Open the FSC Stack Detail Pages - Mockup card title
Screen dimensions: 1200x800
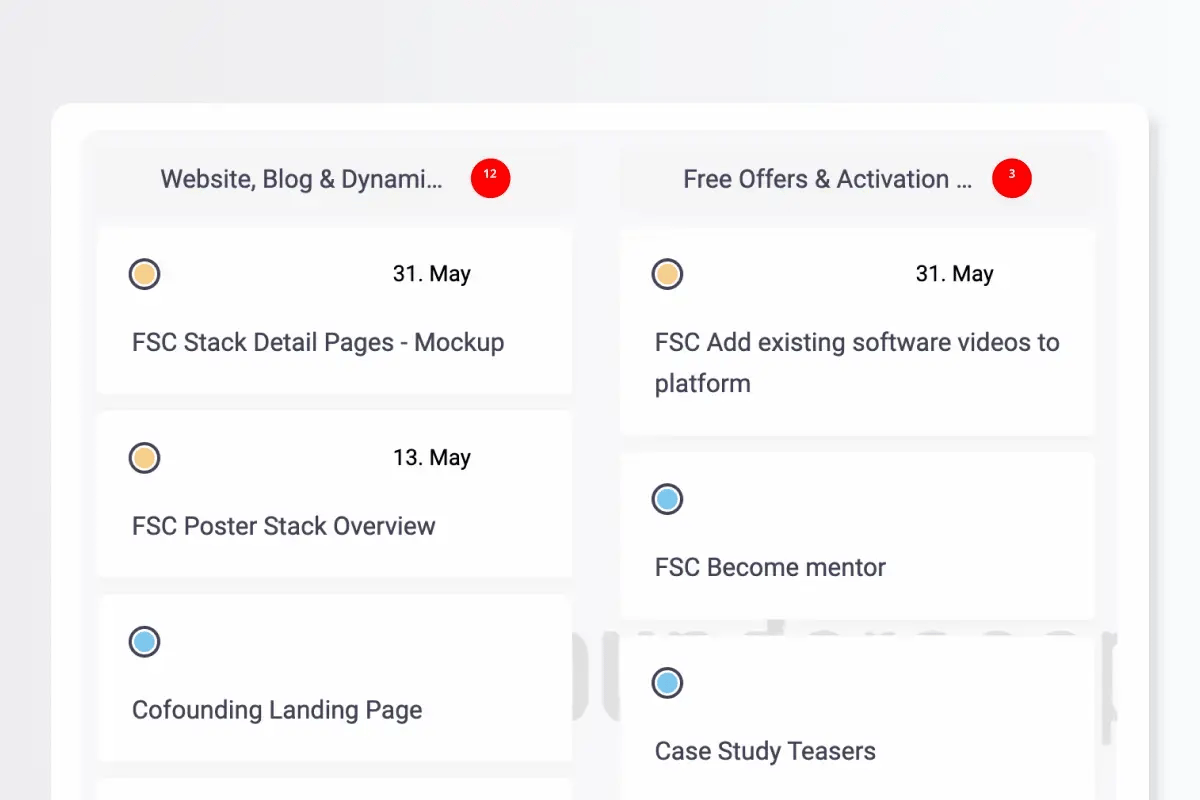pos(318,342)
